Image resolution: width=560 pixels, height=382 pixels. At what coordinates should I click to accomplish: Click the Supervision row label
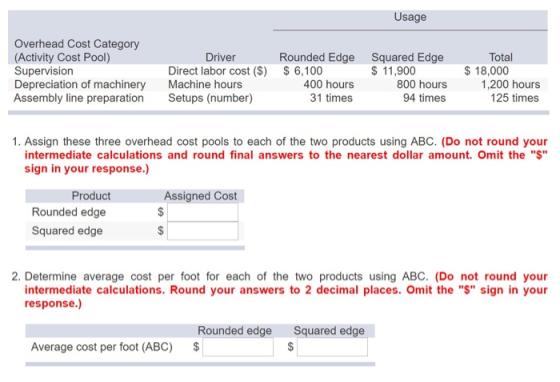coord(44,71)
